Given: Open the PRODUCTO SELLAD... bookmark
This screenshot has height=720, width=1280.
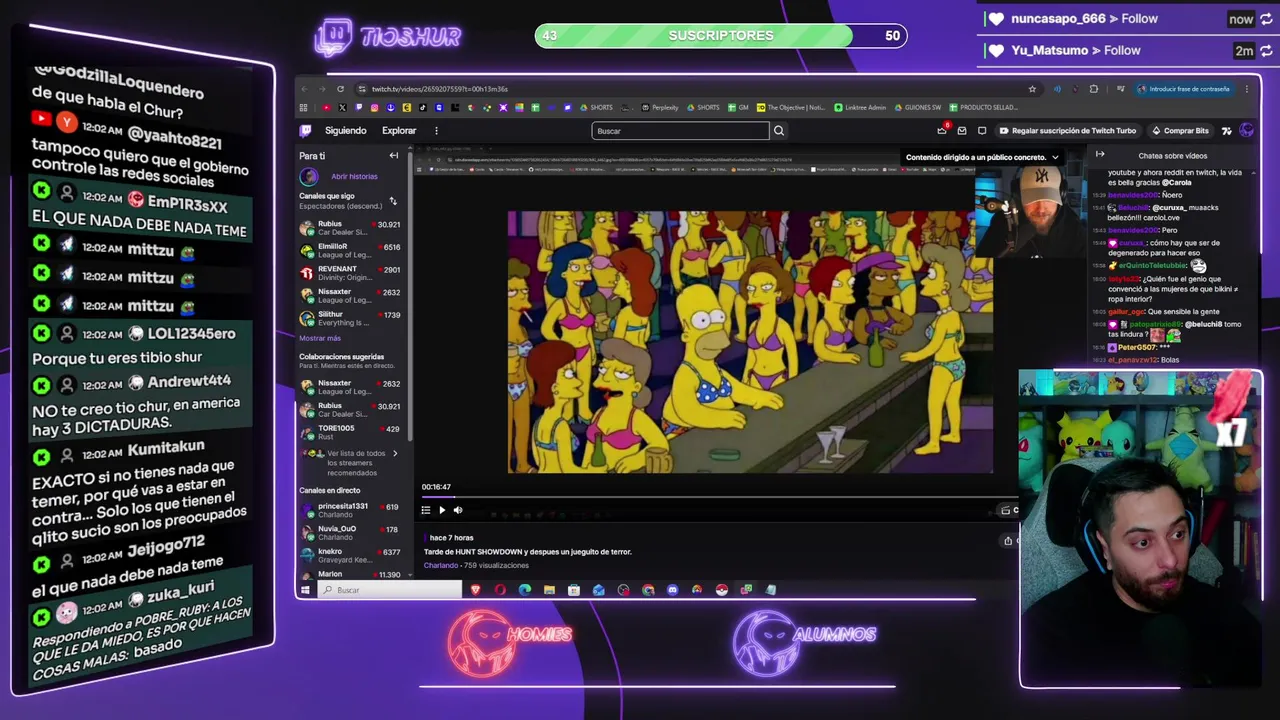Looking at the screenshot, I should click(x=984, y=107).
